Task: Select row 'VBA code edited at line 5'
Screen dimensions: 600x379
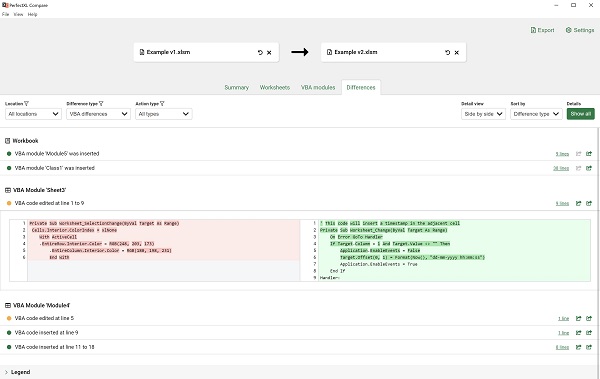Action: coord(298,318)
